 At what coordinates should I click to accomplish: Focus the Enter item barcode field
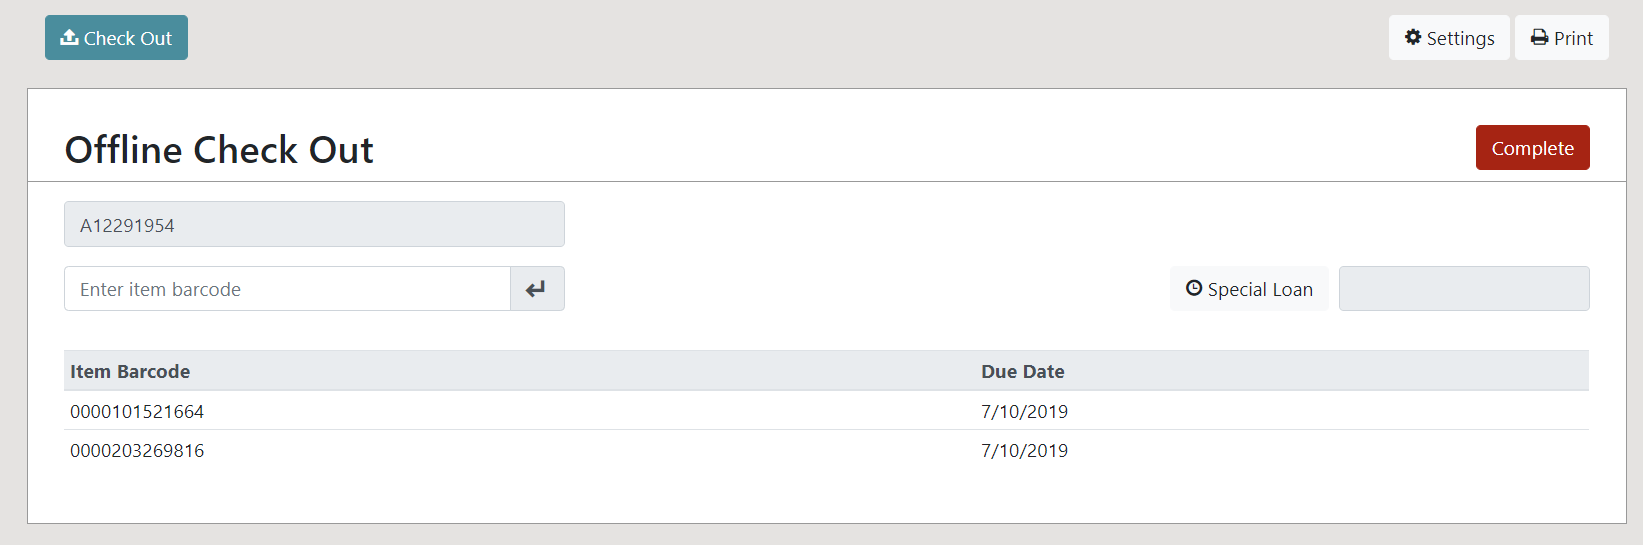point(287,289)
